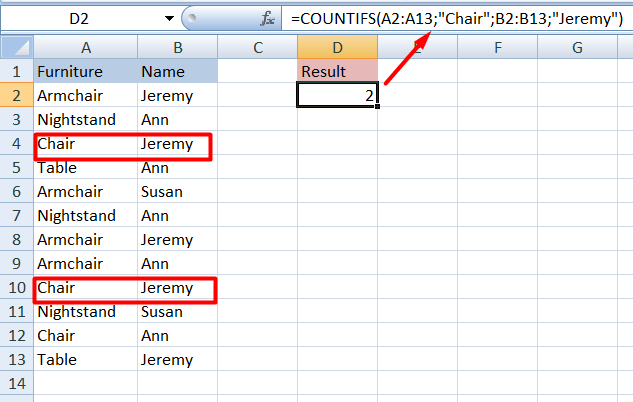Click Armchair cell in row 9
The width and height of the screenshot is (633, 402).
coord(86,264)
